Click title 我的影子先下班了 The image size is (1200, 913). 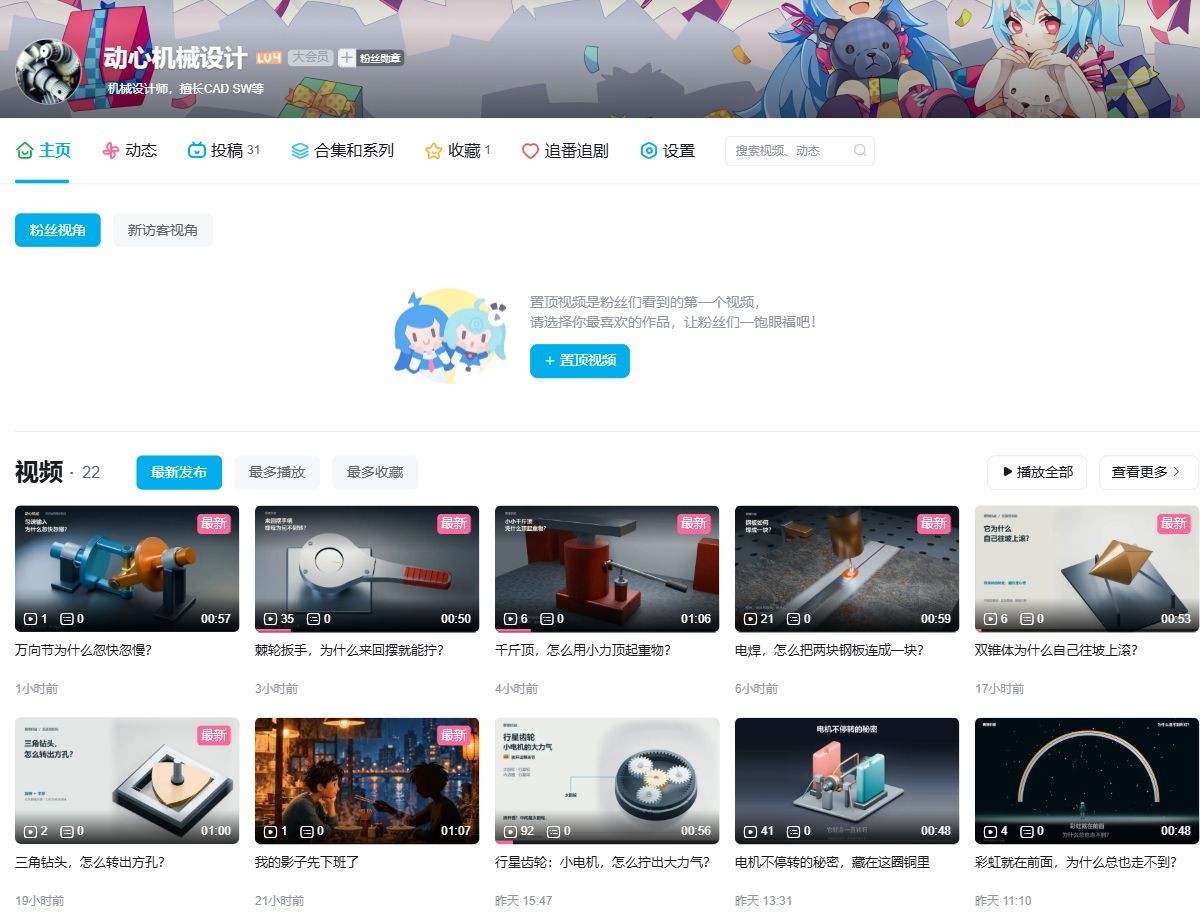coord(307,862)
